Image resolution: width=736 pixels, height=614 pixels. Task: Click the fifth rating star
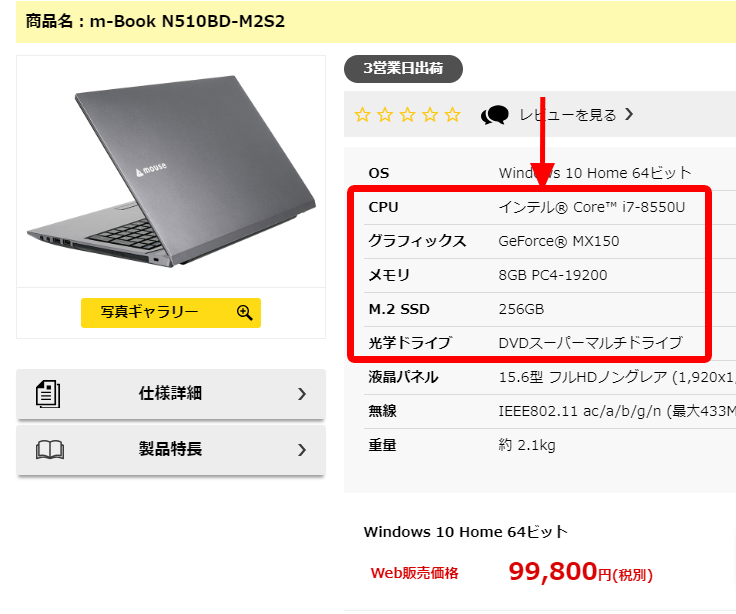point(452,115)
